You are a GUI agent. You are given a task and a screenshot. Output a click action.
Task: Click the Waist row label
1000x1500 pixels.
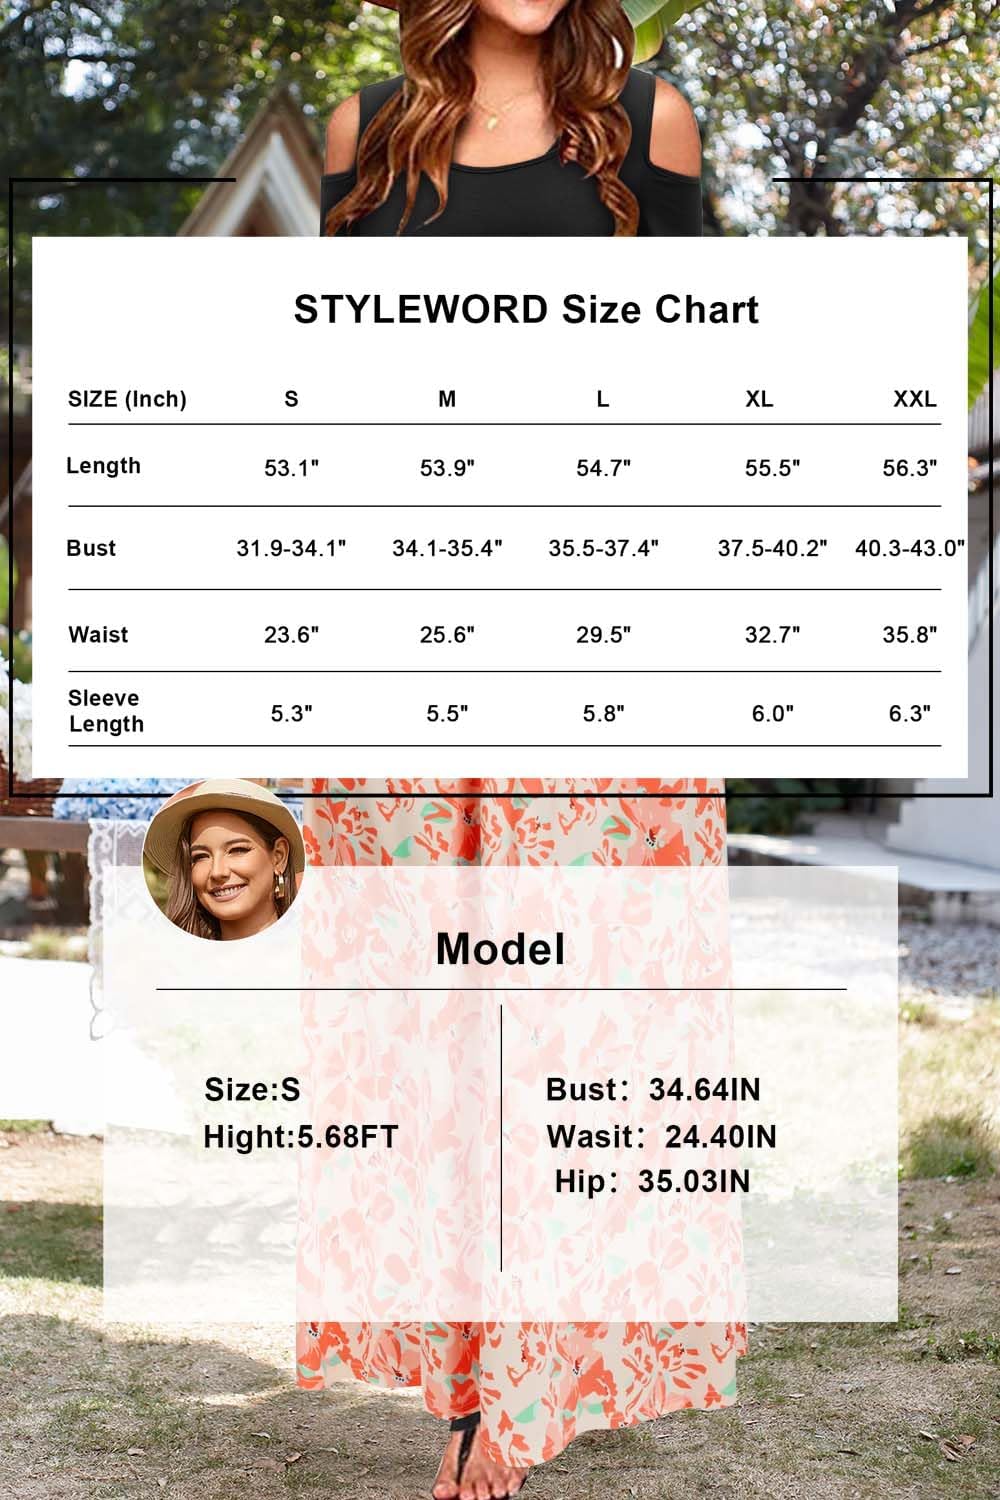[x=98, y=634]
